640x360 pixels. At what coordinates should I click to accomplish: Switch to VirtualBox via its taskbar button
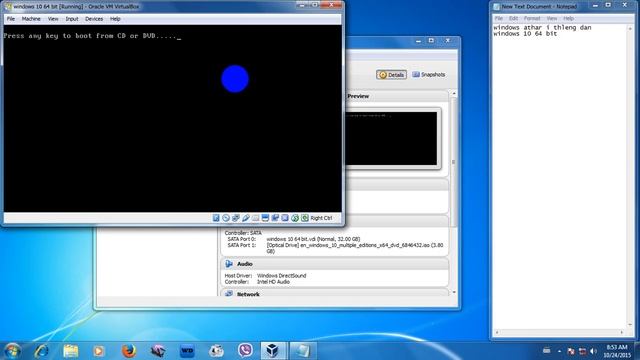point(273,351)
